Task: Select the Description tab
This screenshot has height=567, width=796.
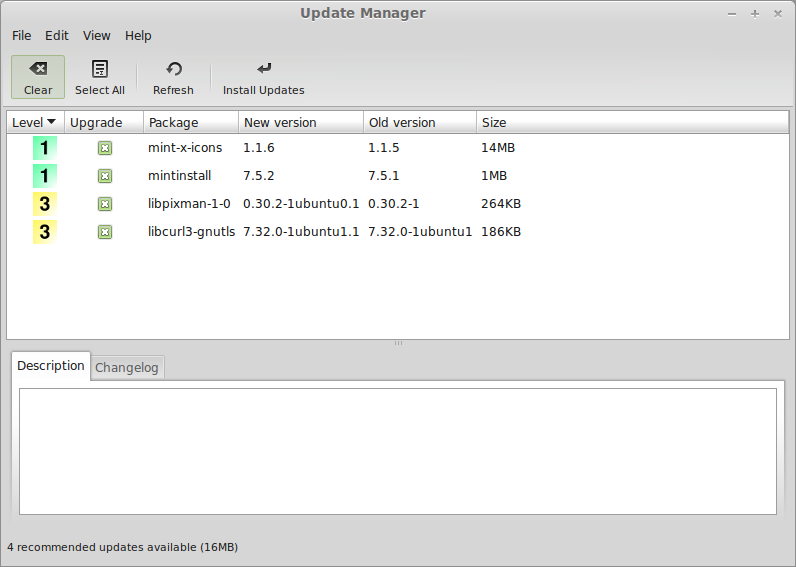Action: pos(51,365)
